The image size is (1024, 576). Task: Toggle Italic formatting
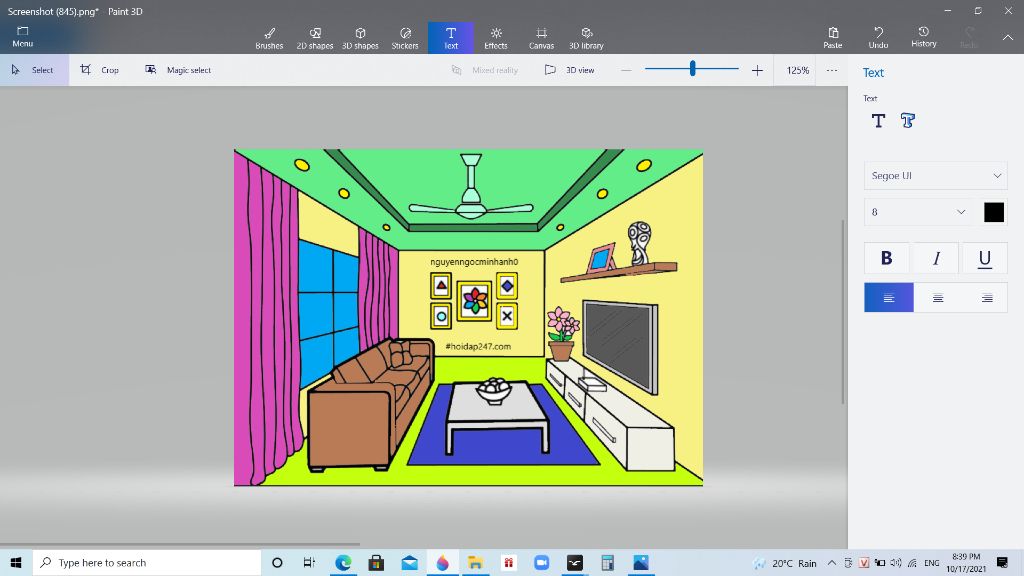click(936, 258)
